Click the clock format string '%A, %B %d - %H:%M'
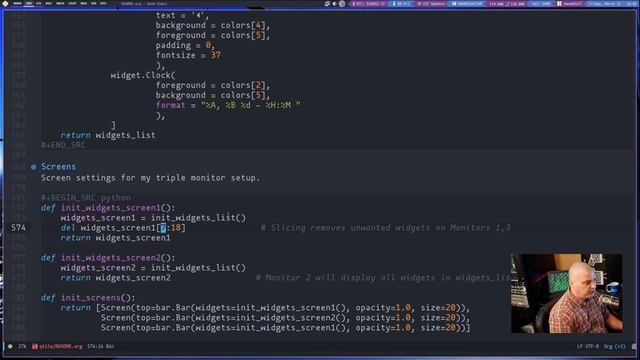 point(250,105)
